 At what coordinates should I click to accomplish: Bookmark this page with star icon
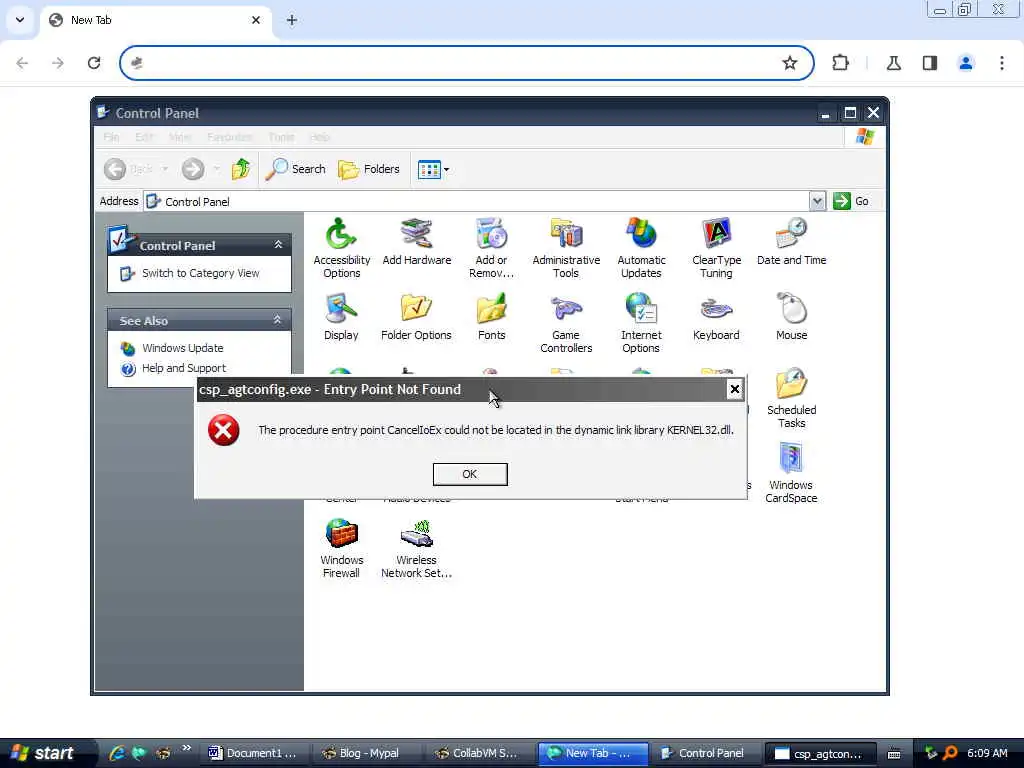[x=790, y=63]
